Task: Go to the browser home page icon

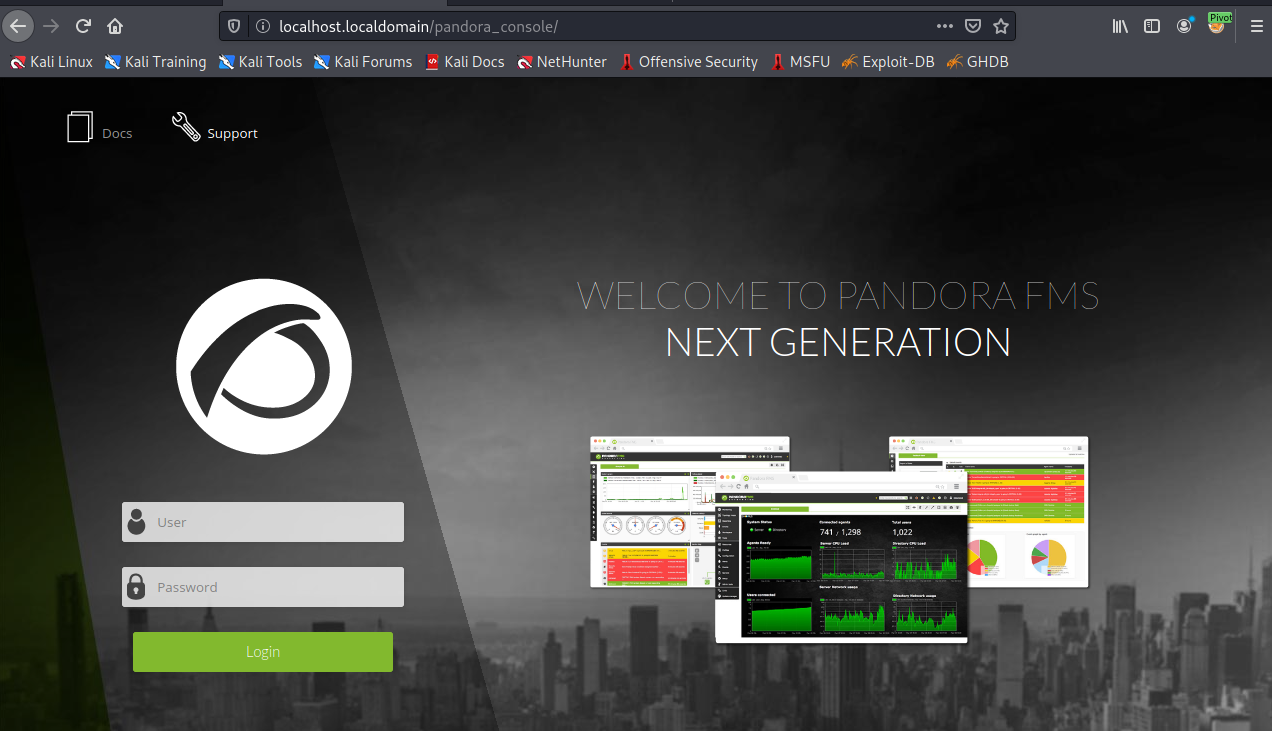Action: [x=115, y=26]
